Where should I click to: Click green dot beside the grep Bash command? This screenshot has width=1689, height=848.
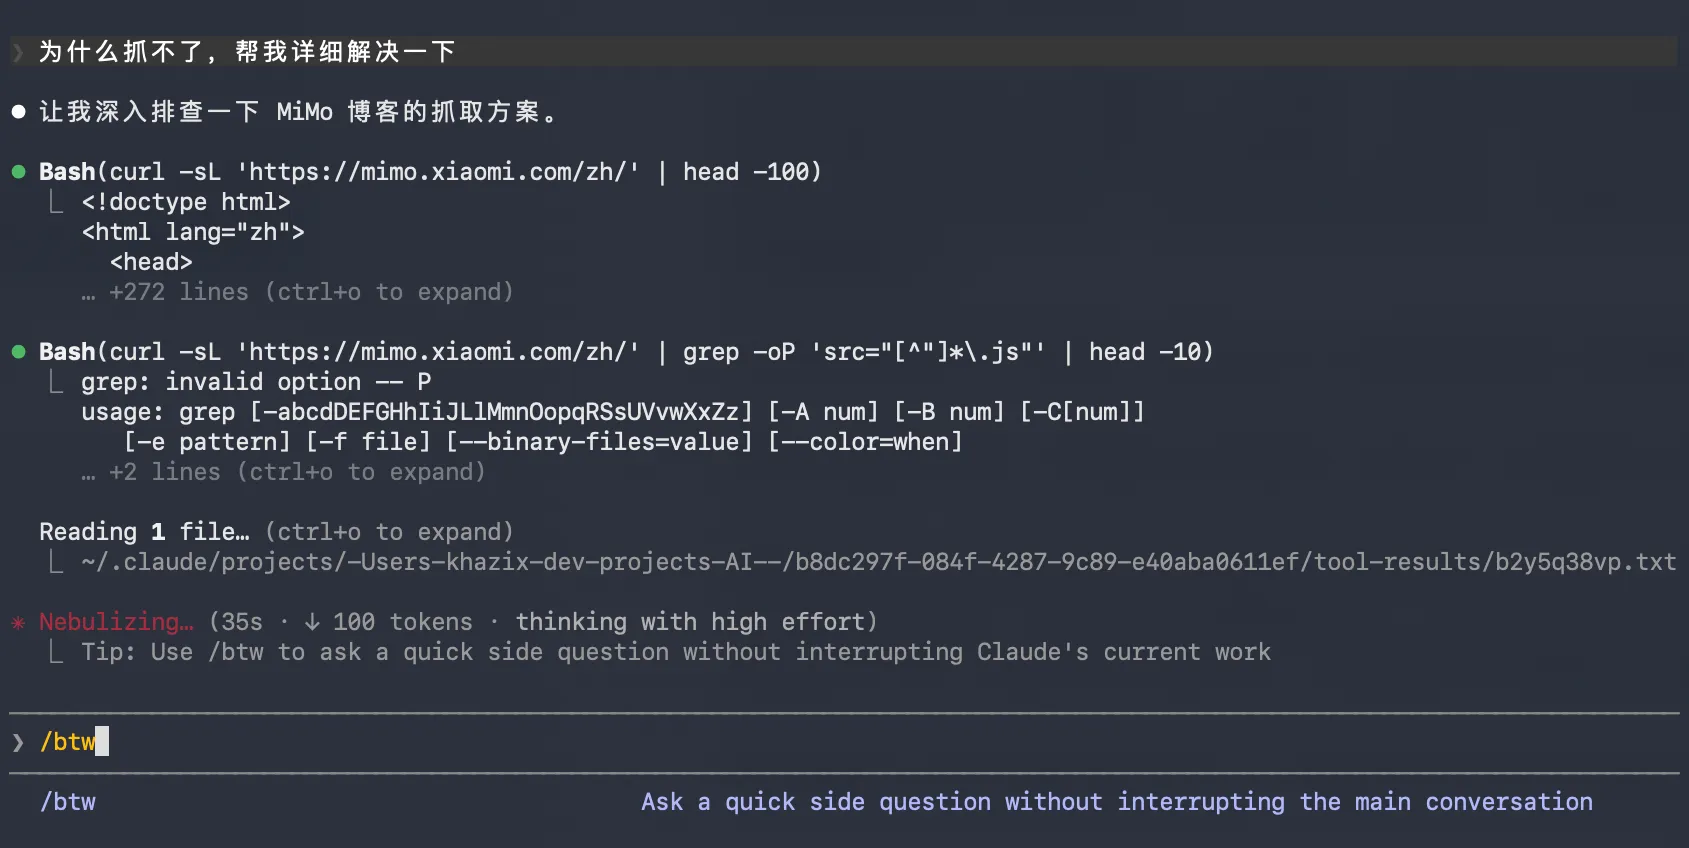(18, 352)
